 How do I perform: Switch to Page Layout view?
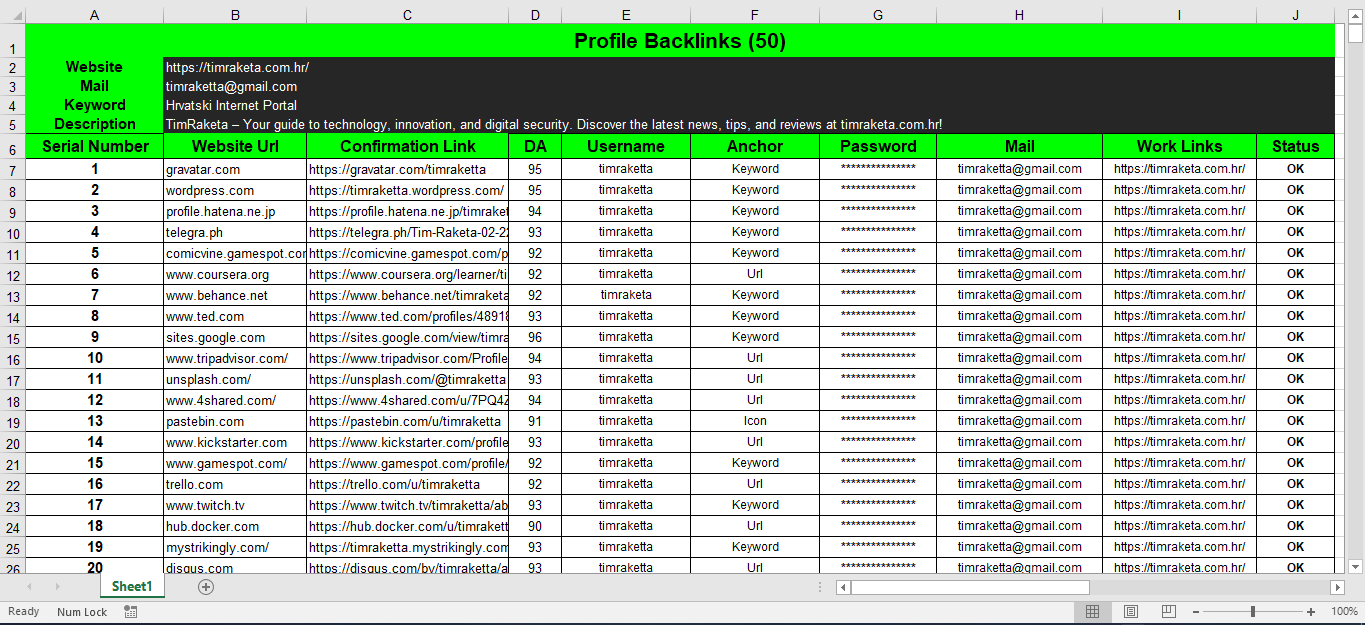1130,611
